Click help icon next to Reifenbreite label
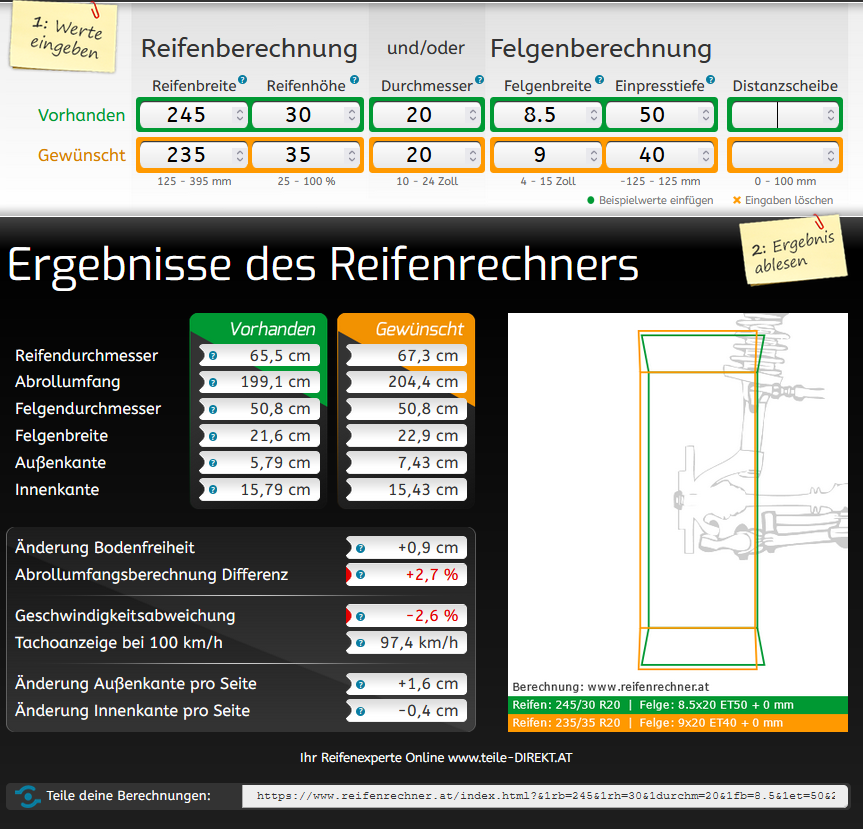This screenshot has width=863, height=829. point(243,80)
